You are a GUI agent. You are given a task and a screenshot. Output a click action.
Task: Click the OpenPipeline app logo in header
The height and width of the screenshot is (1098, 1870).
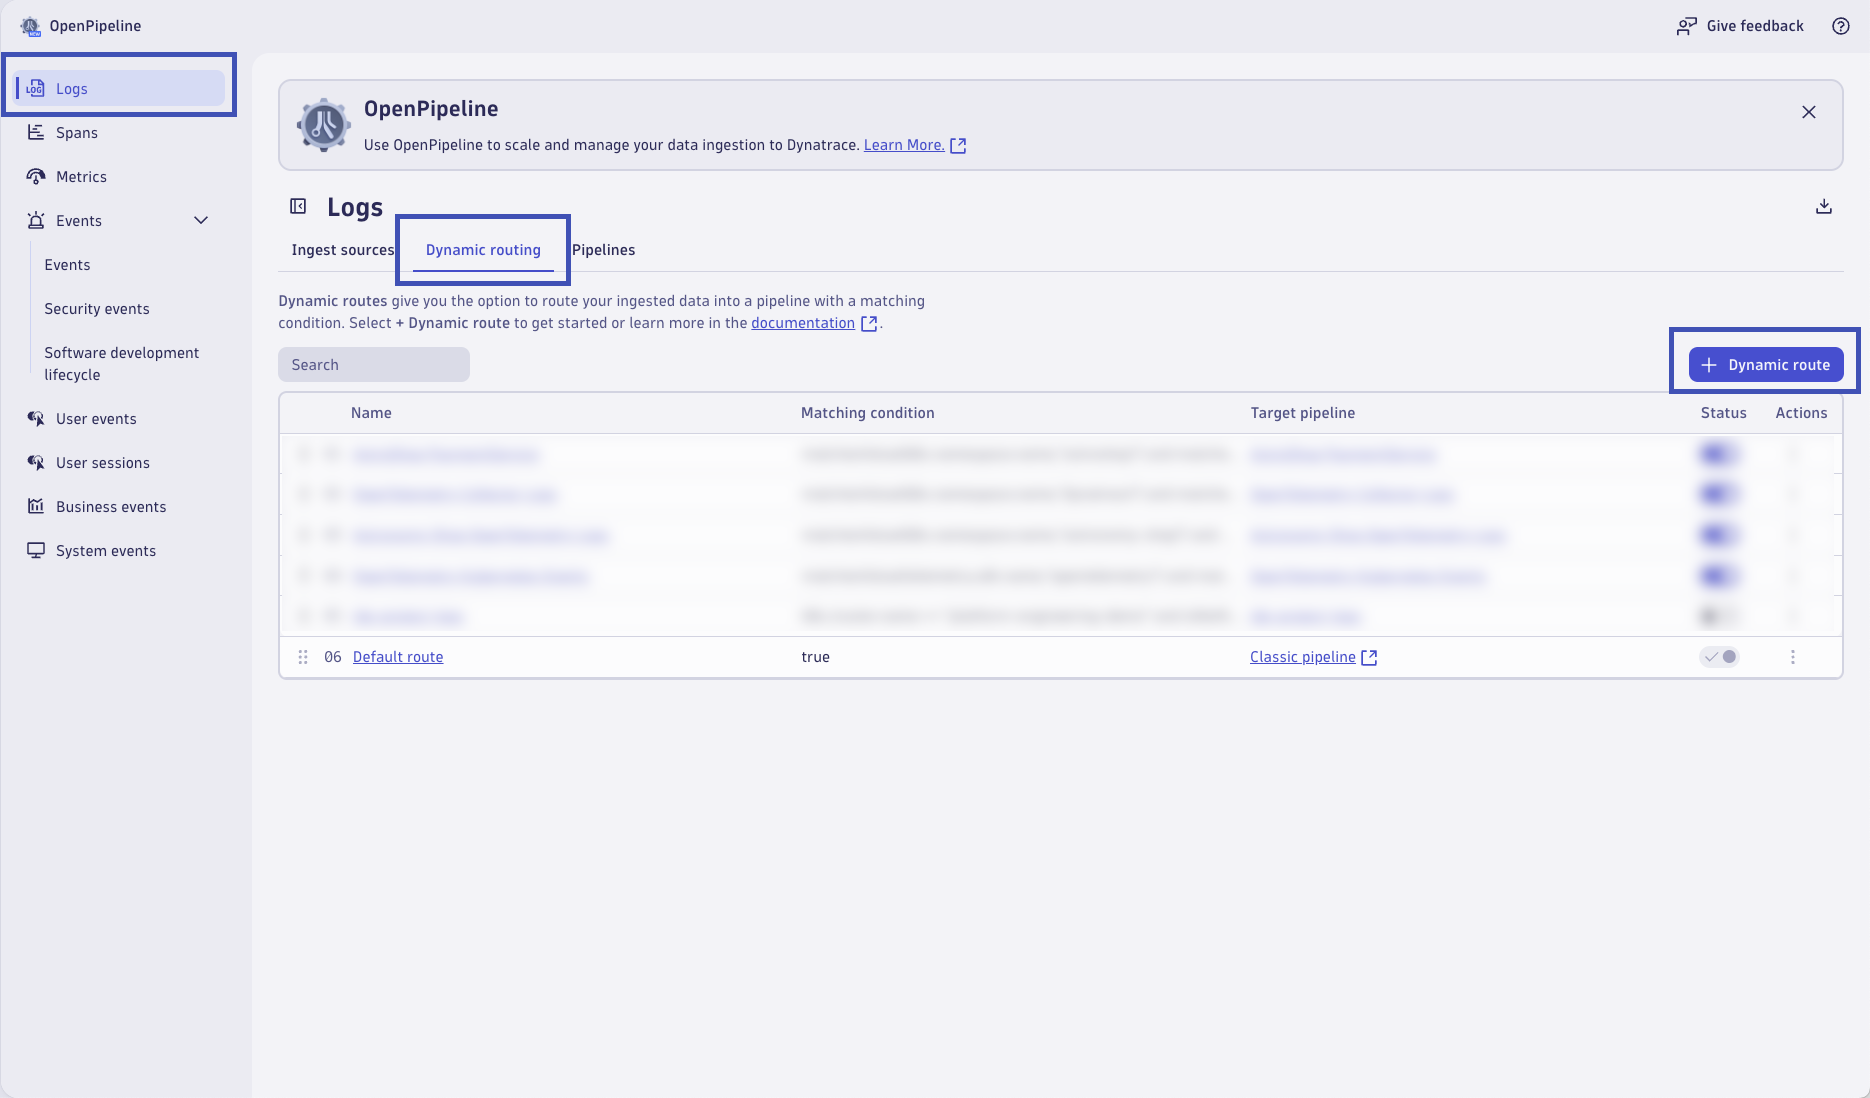pyautogui.click(x=30, y=26)
